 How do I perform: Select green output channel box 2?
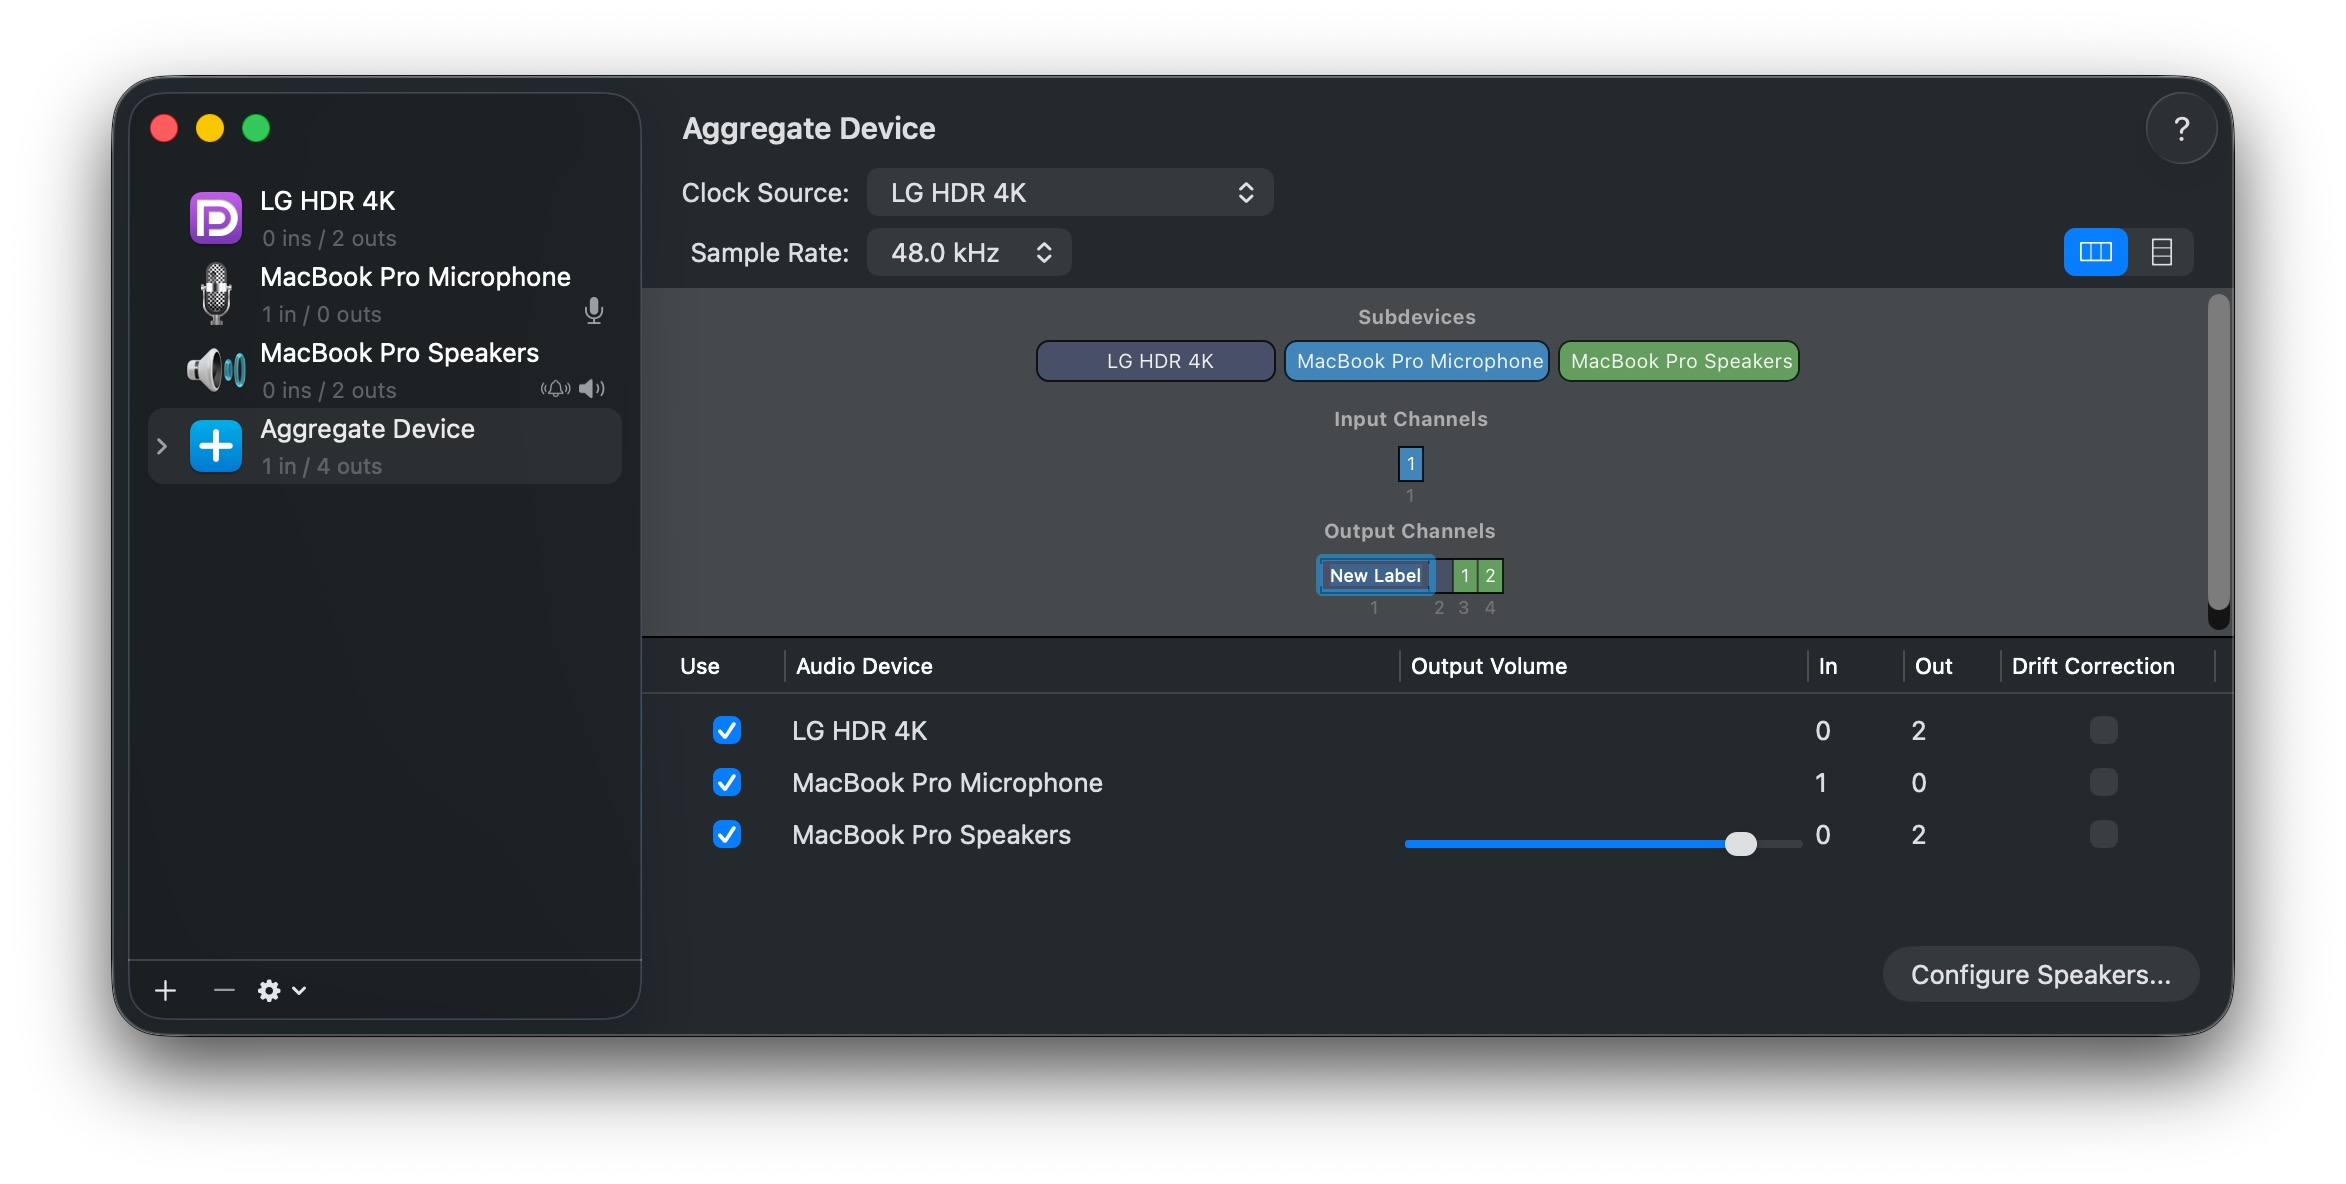click(1490, 575)
